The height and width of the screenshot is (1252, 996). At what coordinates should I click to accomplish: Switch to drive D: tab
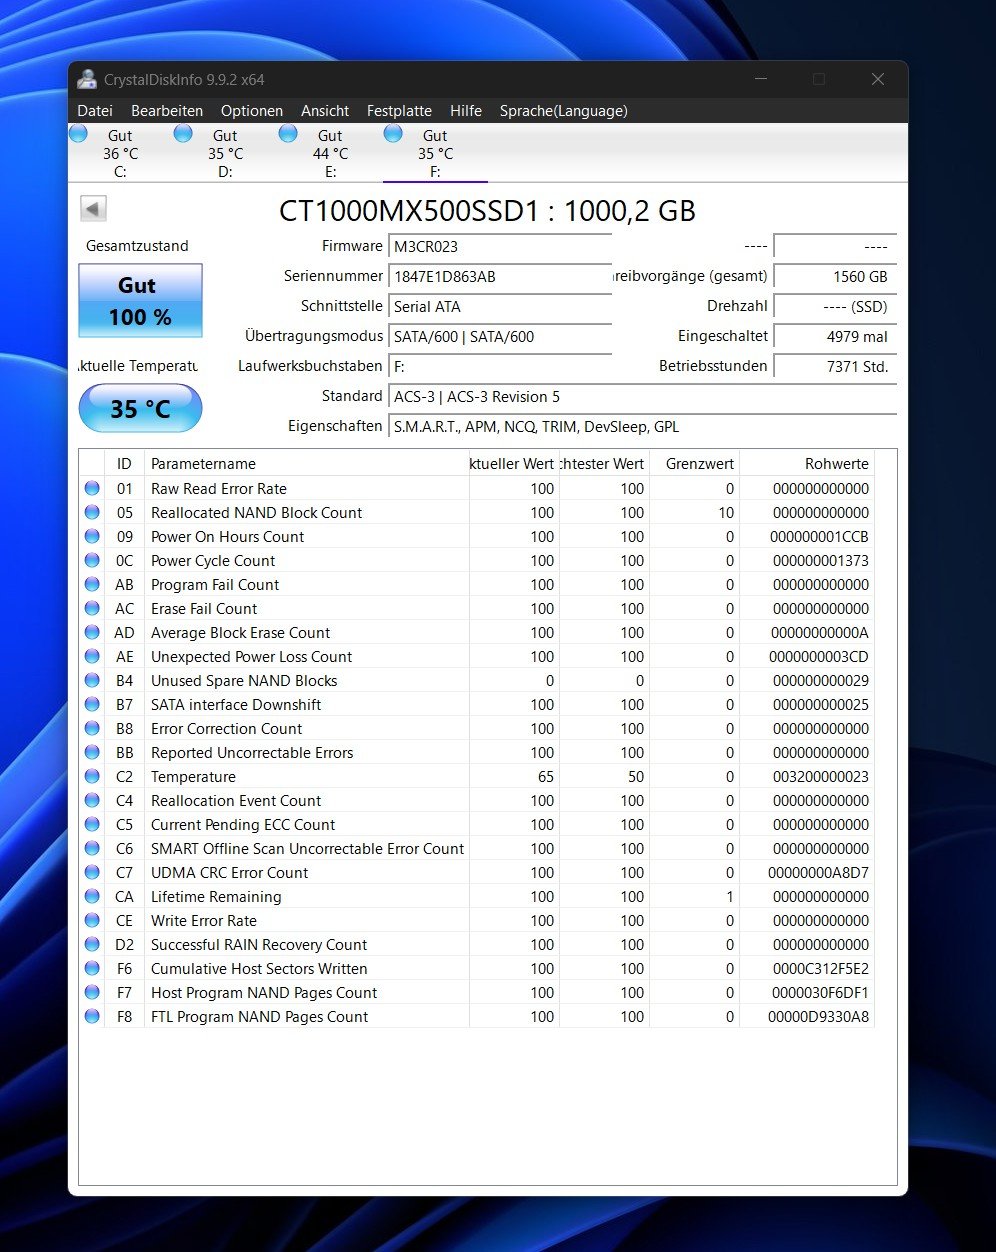pos(225,153)
